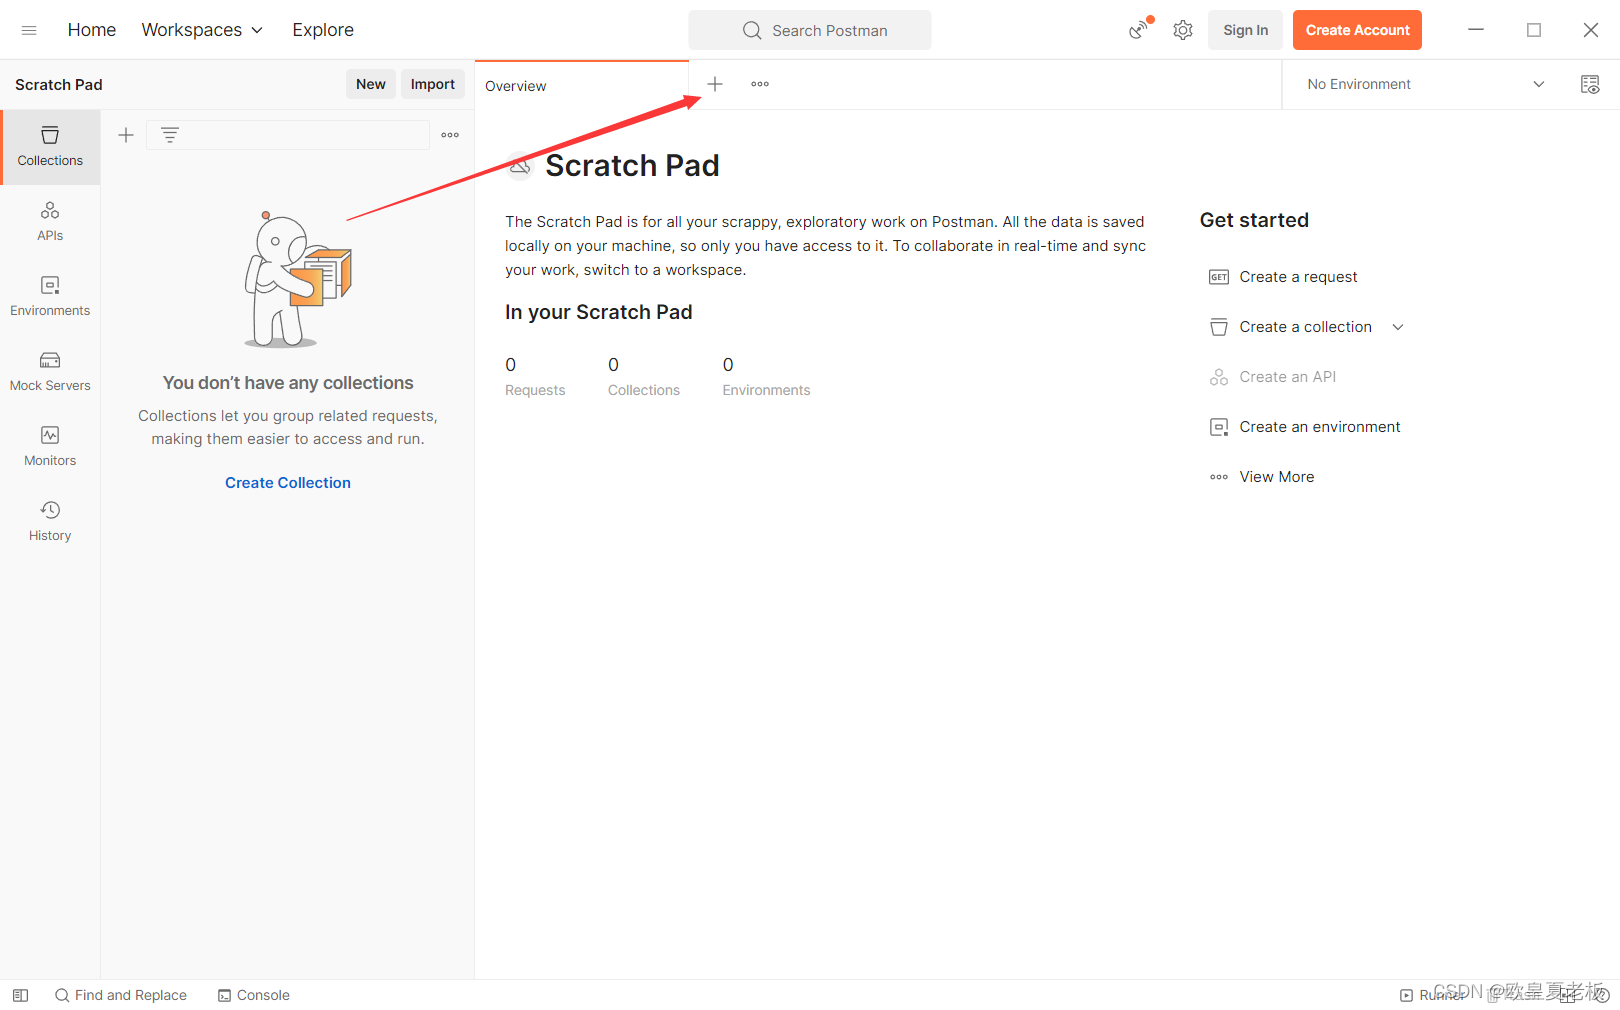Open collections panel more options dots

click(450, 135)
